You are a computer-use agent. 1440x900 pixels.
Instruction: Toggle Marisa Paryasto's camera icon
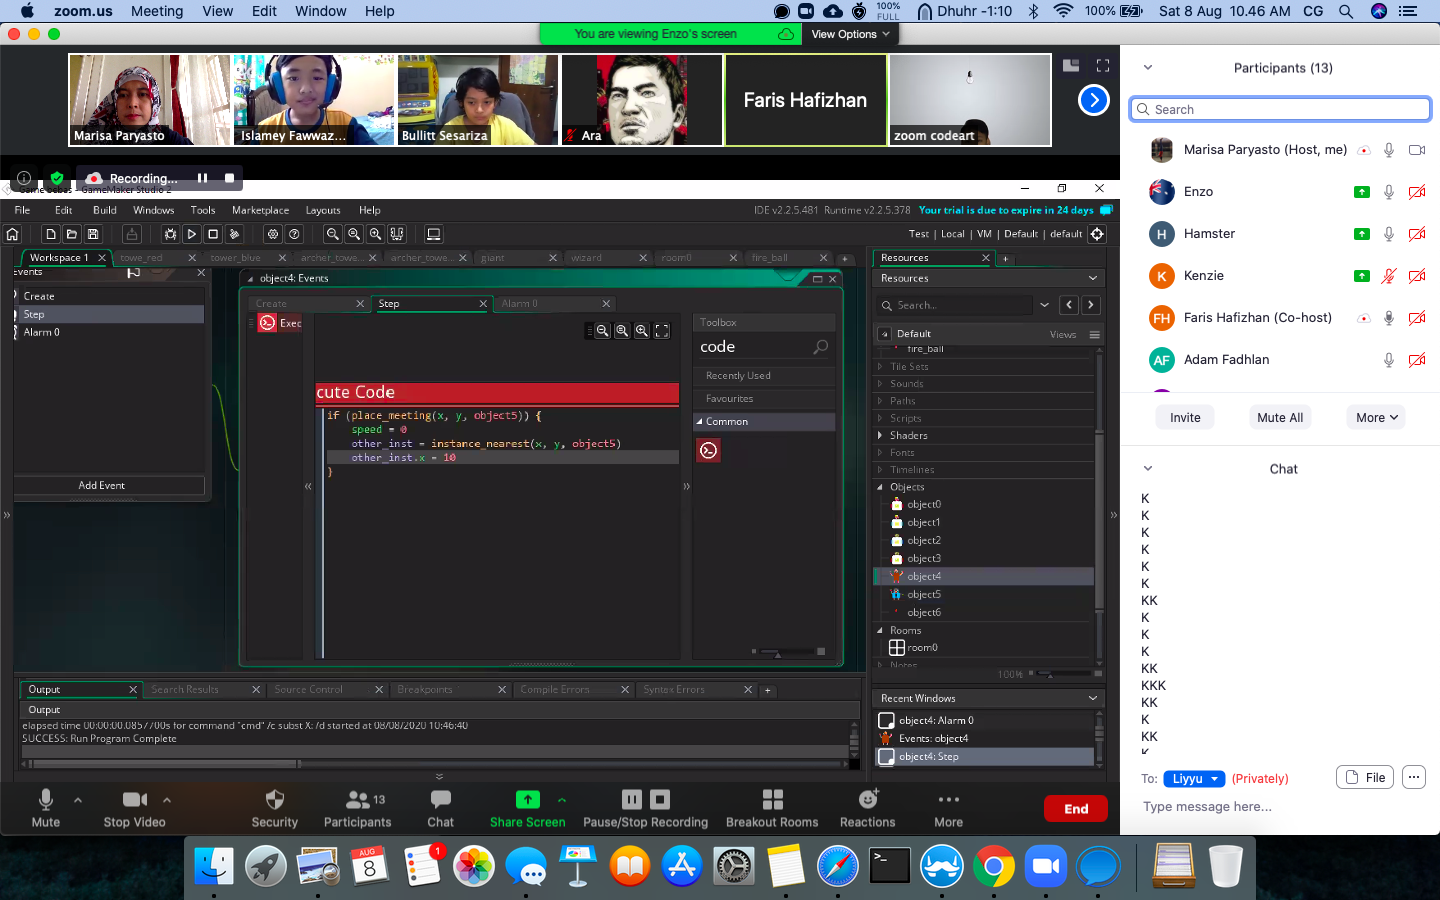pos(1417,150)
